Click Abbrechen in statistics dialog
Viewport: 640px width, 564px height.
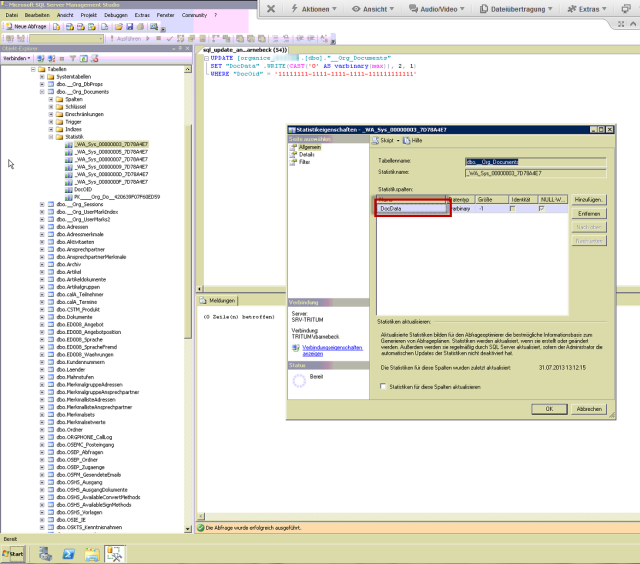pyautogui.click(x=589, y=409)
